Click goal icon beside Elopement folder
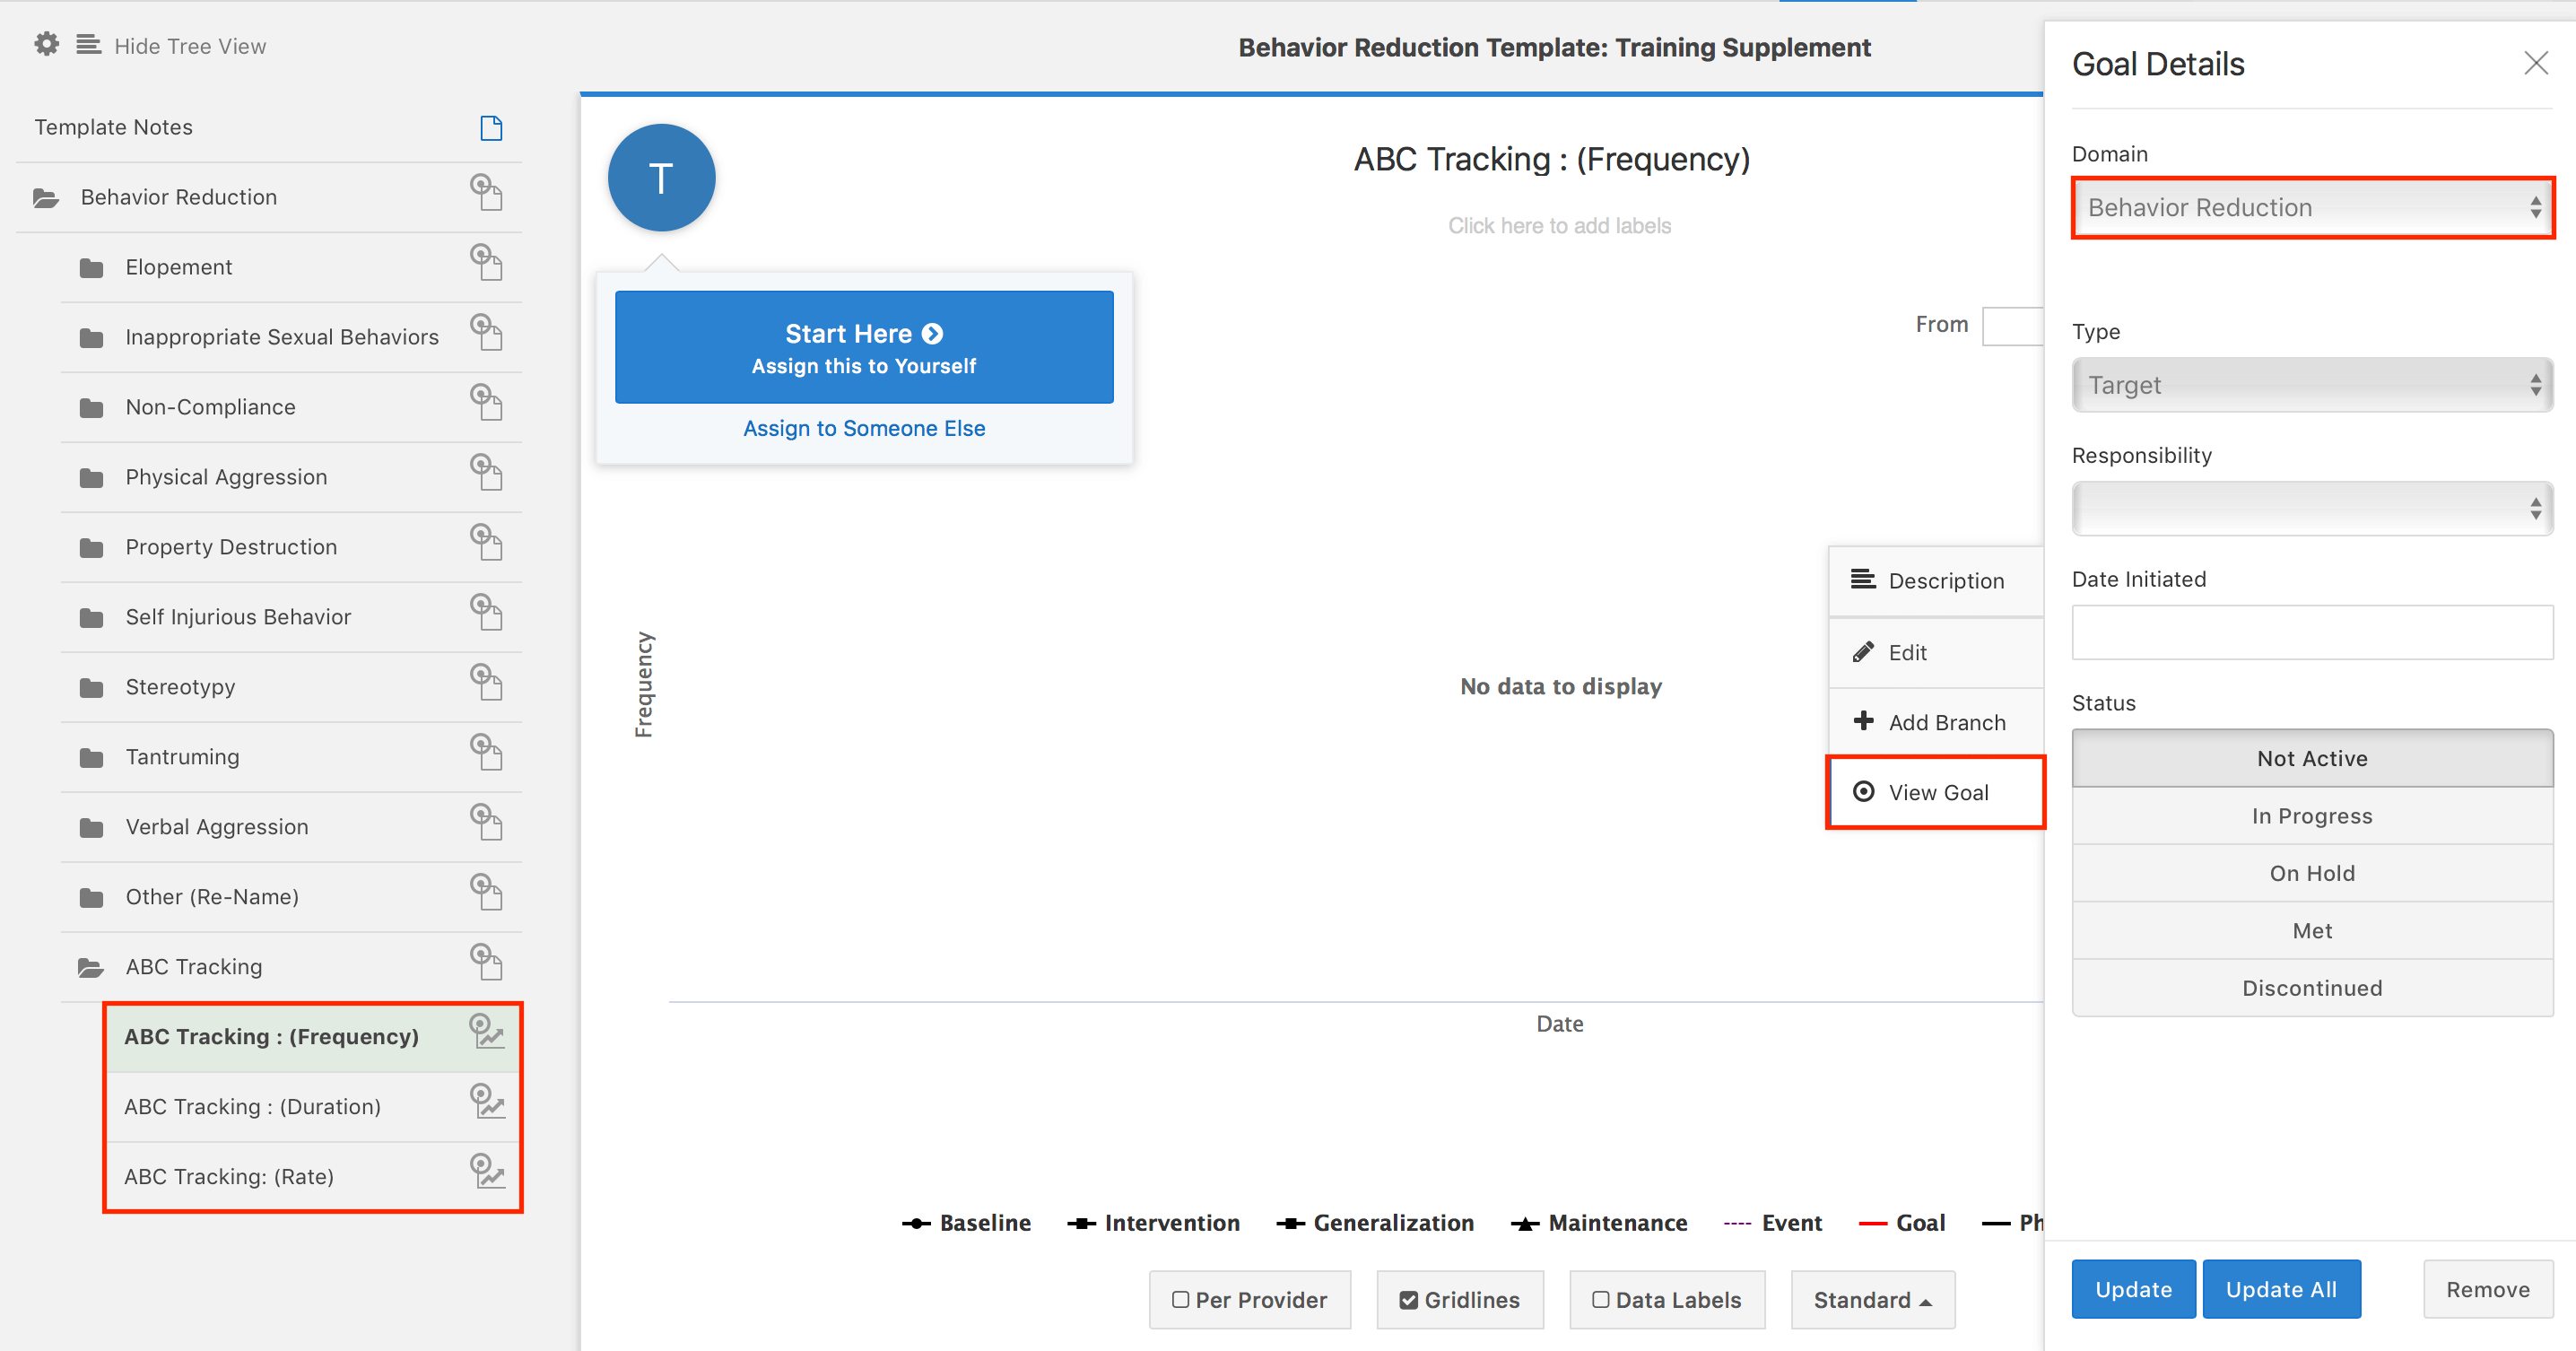Viewport: 2576px width, 1351px height. click(486, 263)
